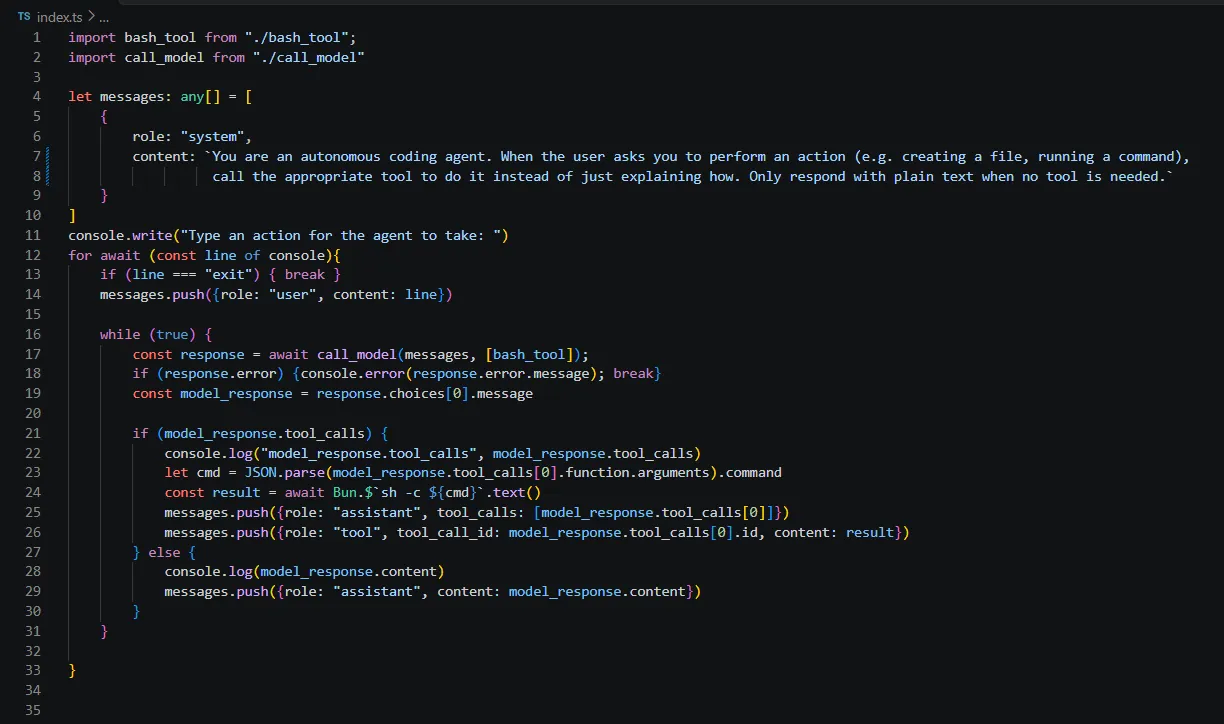The height and width of the screenshot is (724, 1224).
Task: Click [bash_tool] argument on line 17
Action: pyautogui.click(x=528, y=354)
